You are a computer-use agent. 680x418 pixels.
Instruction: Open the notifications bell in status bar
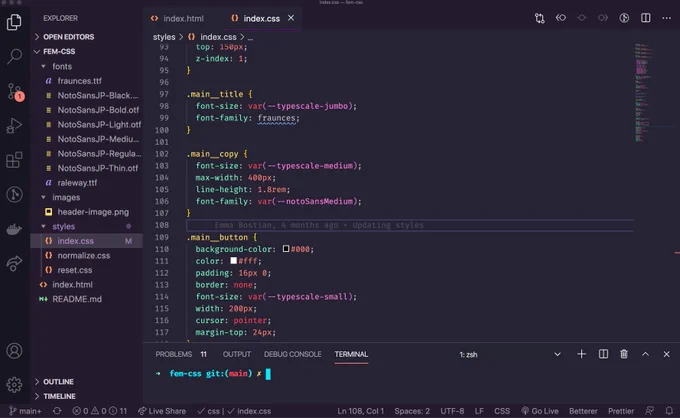click(669, 411)
